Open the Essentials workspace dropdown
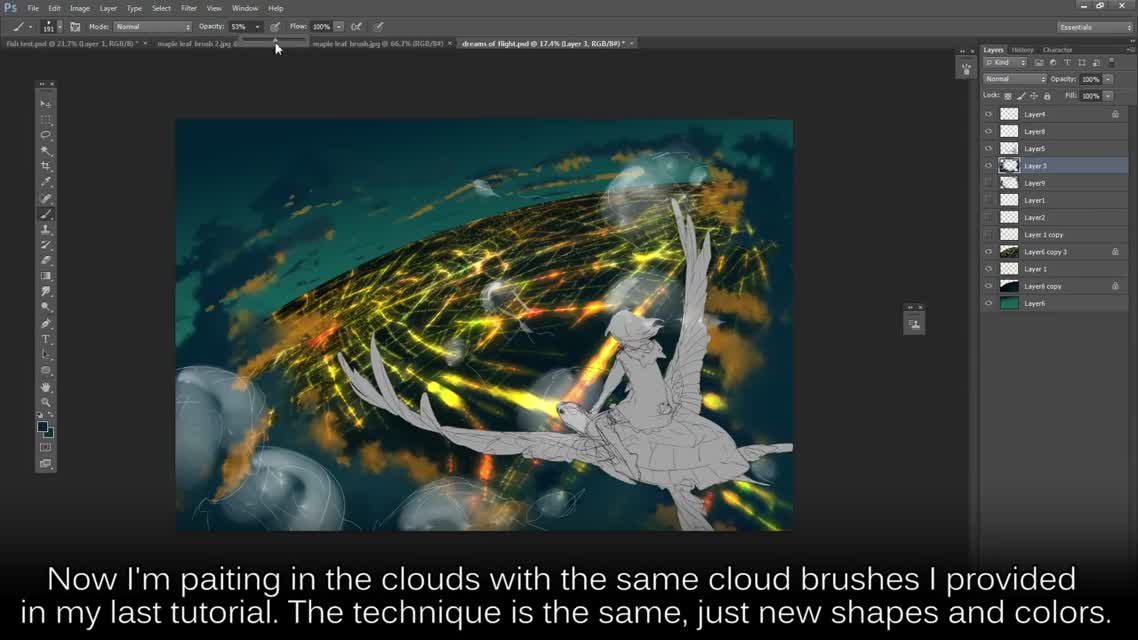Screen dimensions: 1138x640 click(1095, 27)
